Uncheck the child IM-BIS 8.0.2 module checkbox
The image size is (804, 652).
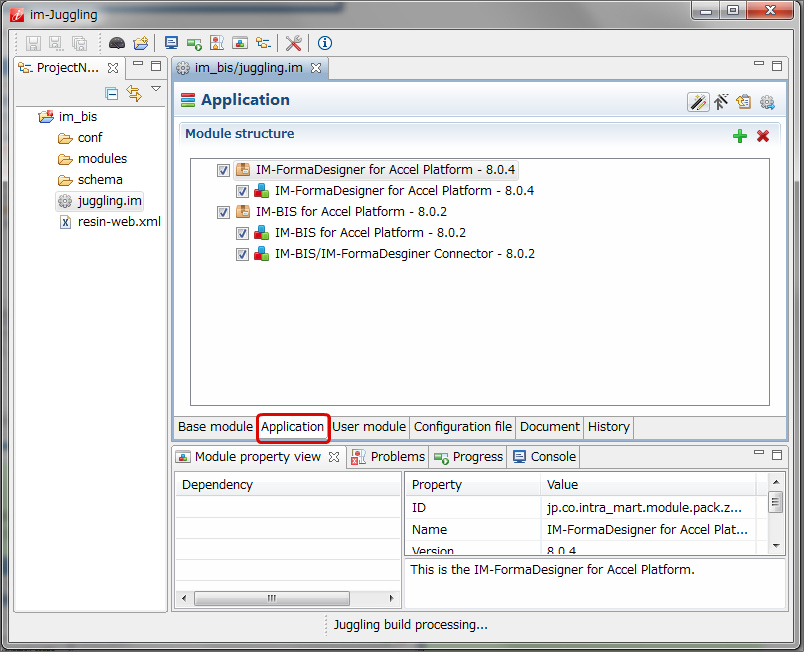pyautogui.click(x=242, y=233)
